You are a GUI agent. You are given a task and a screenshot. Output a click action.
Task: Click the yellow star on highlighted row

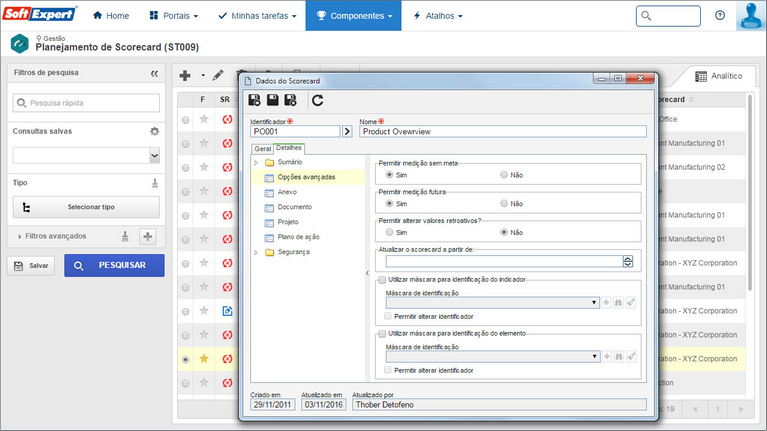[204, 359]
